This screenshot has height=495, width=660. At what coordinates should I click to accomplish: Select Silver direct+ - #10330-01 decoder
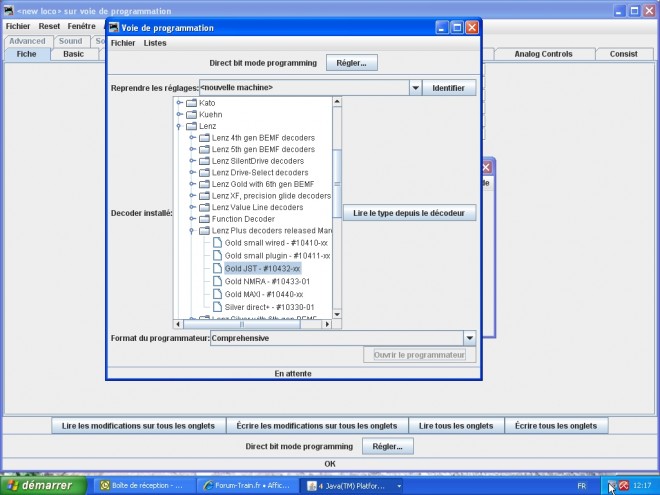pyautogui.click(x=269, y=307)
